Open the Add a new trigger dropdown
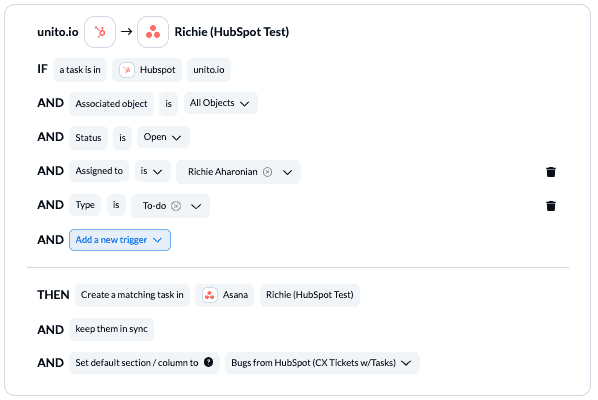598x400 pixels. pos(120,240)
